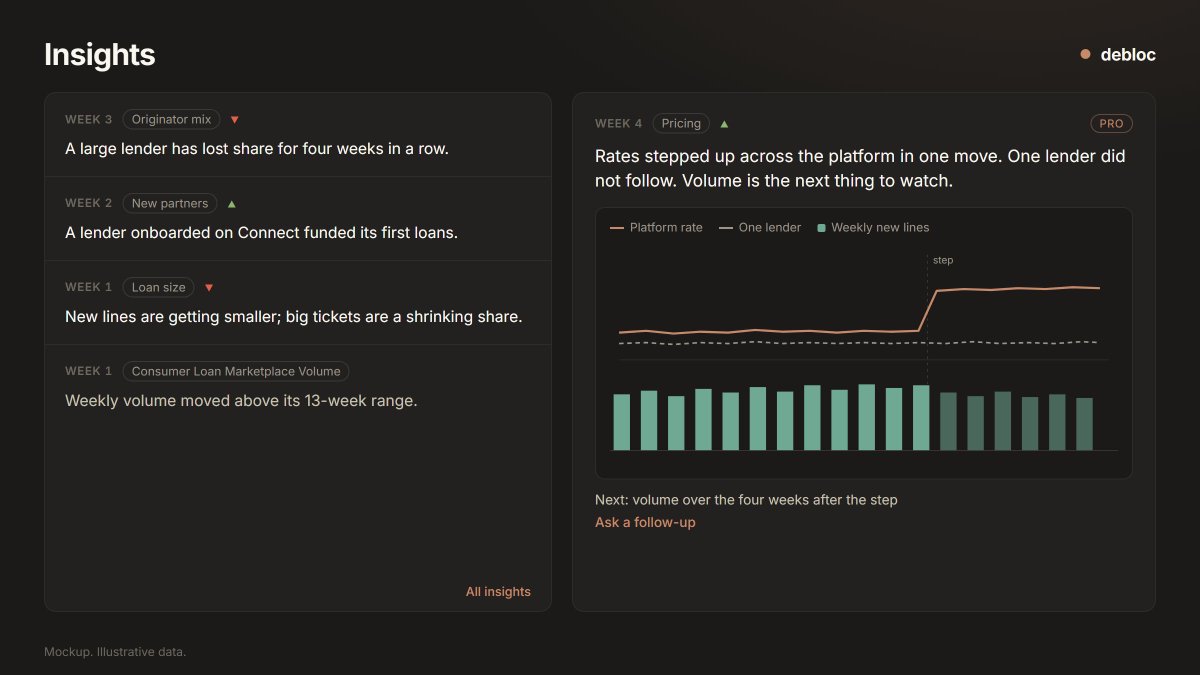Click the step marker label on chart
This screenshot has height=675, width=1200.
coord(943,260)
